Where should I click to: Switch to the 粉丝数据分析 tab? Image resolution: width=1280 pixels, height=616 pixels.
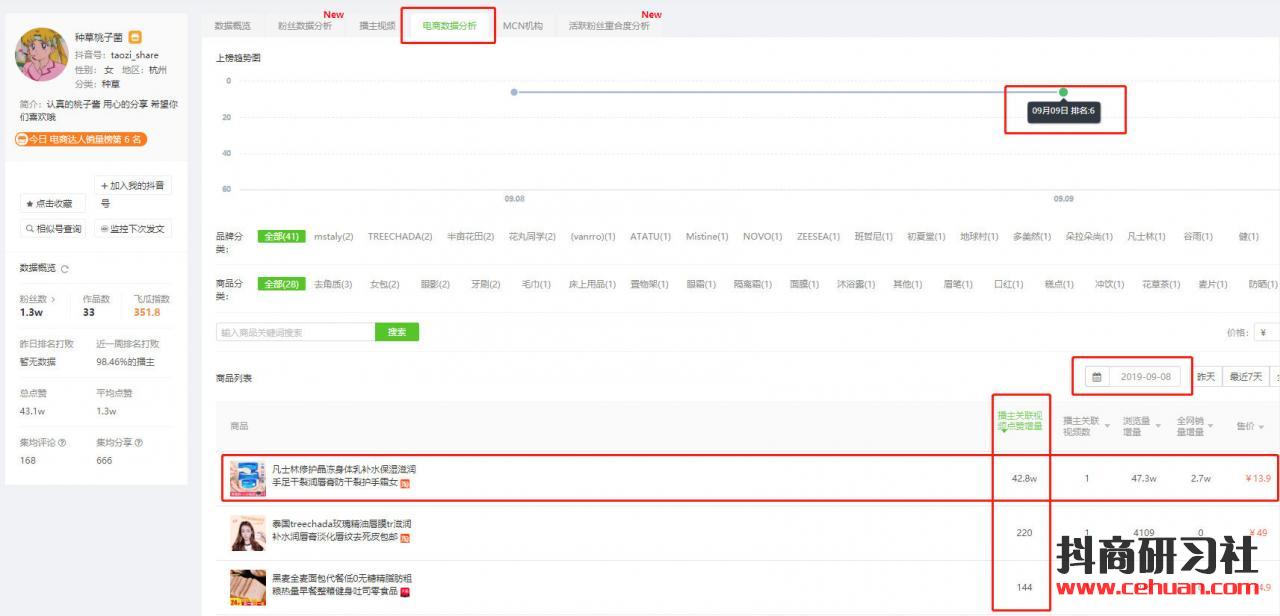pyautogui.click(x=304, y=26)
